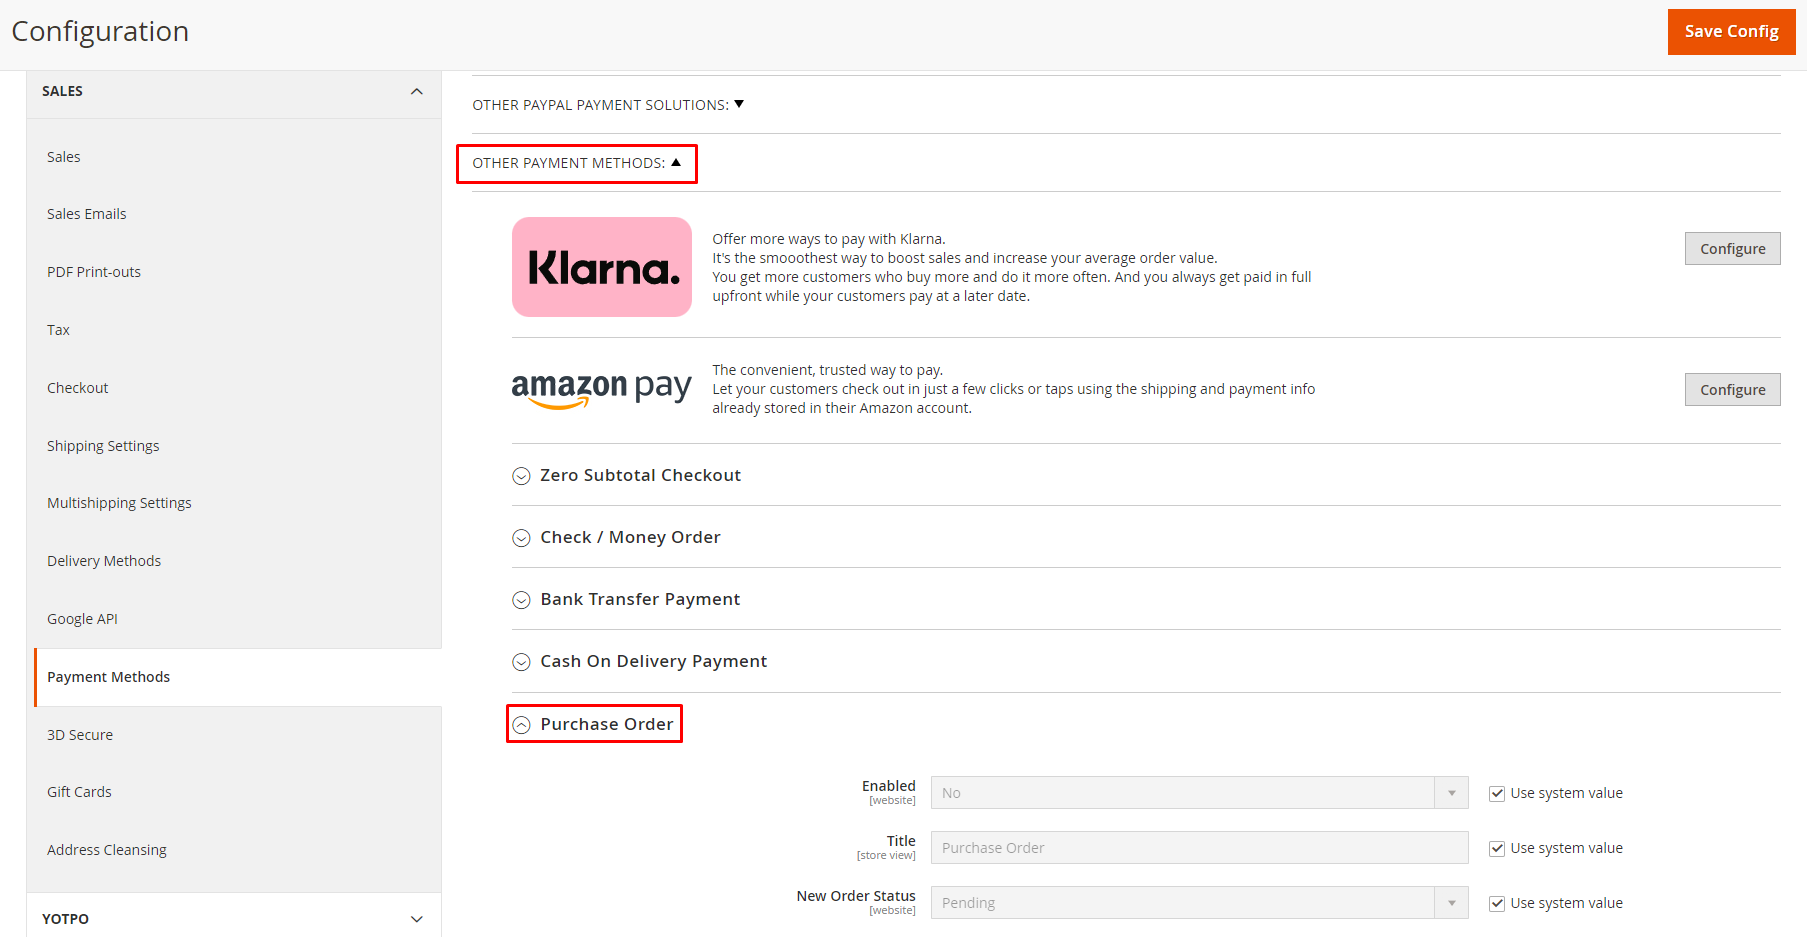
Task: Open 3D Secure settings
Action: click(x=80, y=735)
